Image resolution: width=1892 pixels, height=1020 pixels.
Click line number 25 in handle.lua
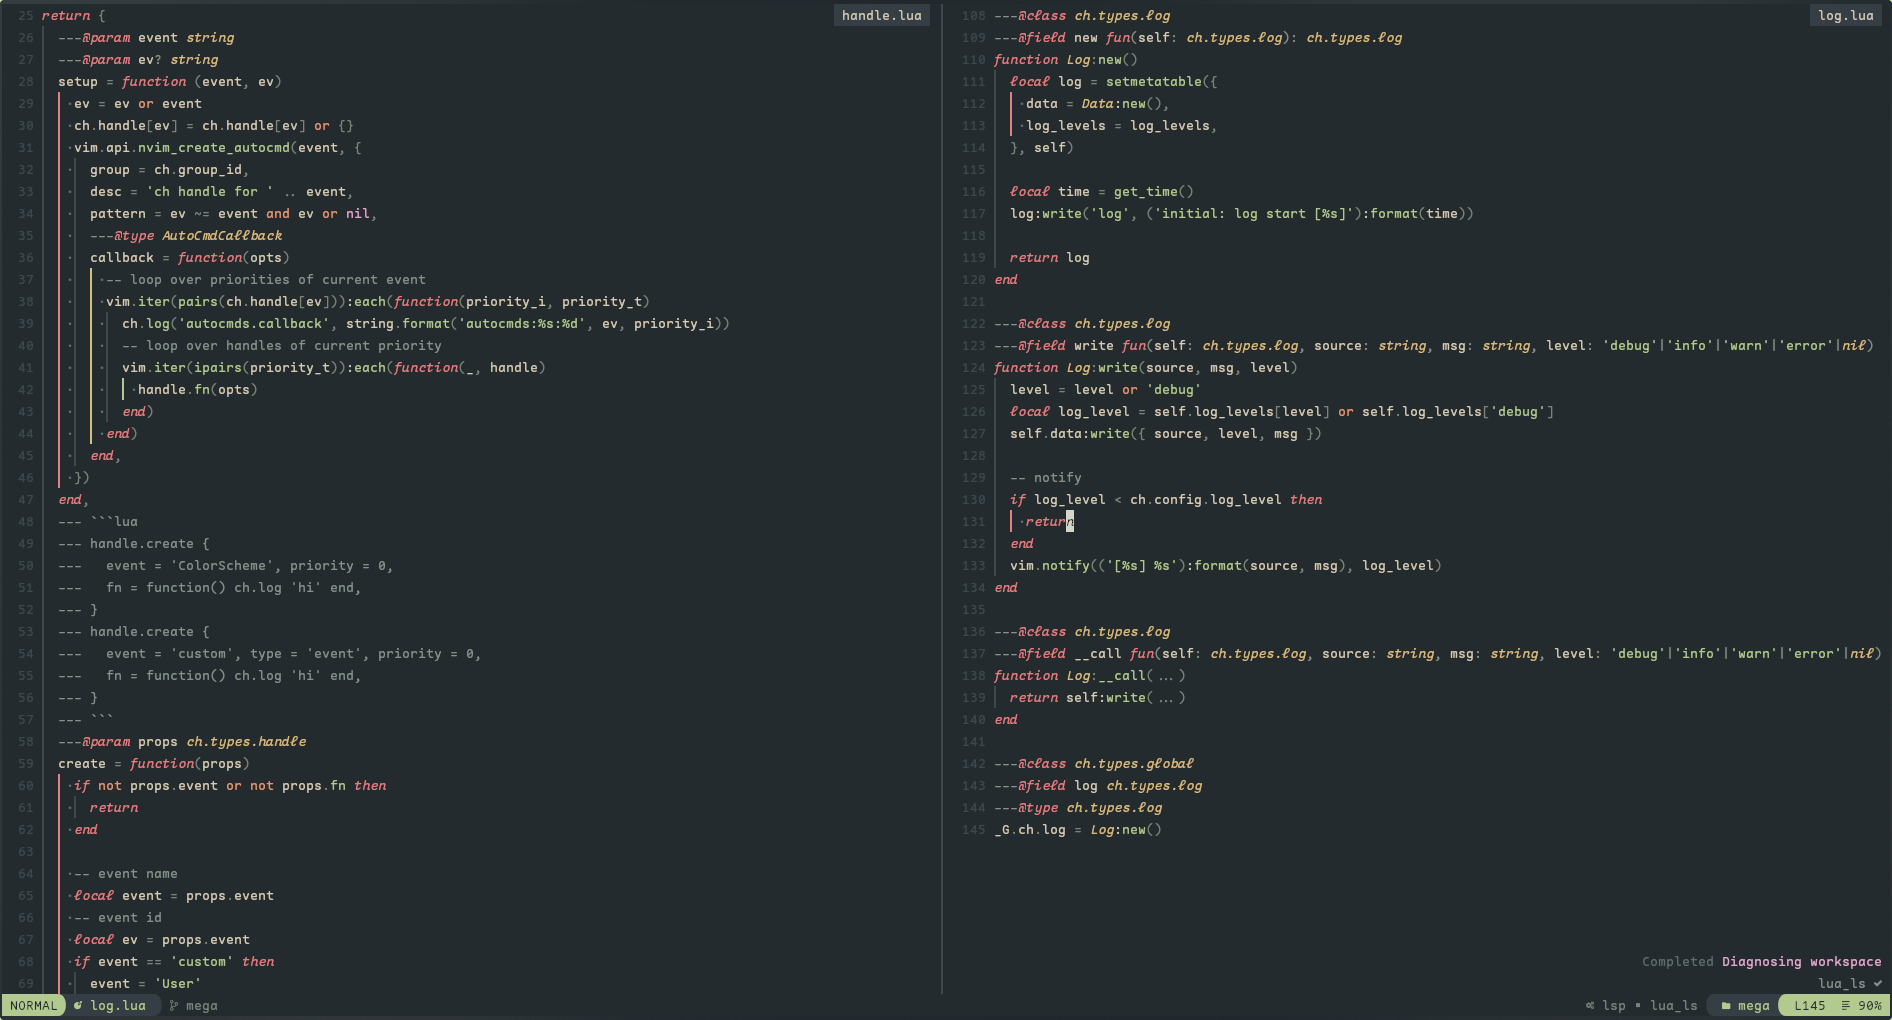click(26, 15)
